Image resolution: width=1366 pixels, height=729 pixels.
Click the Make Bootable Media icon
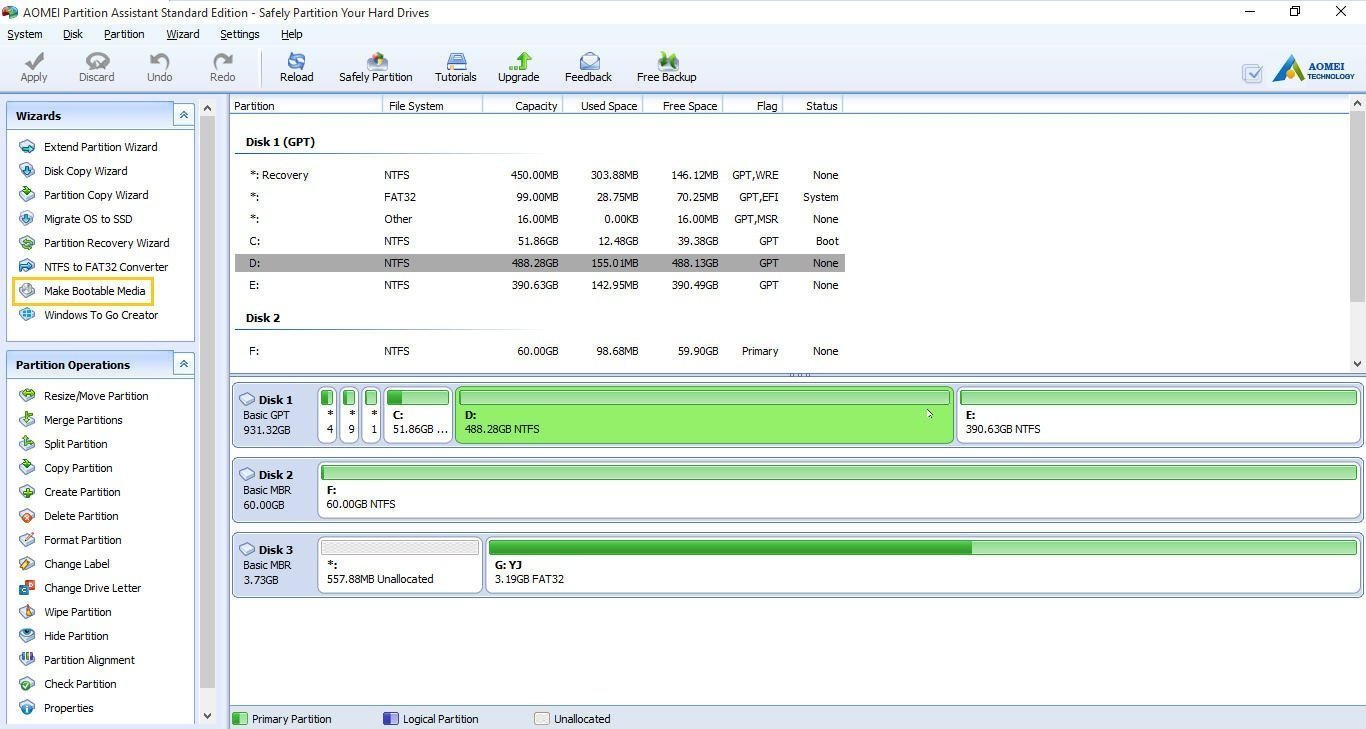click(x=27, y=291)
